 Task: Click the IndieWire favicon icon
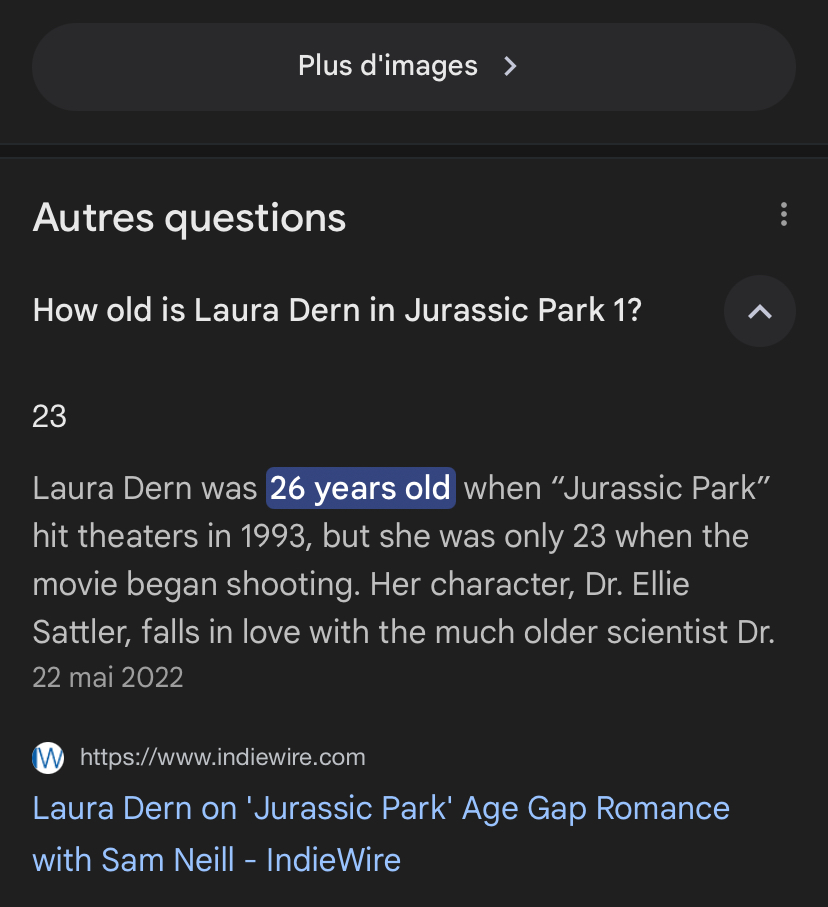tap(48, 757)
